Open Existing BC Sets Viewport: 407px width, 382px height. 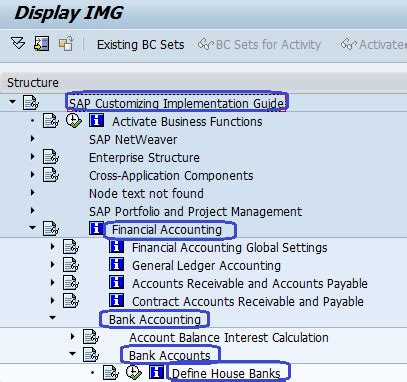tap(140, 45)
